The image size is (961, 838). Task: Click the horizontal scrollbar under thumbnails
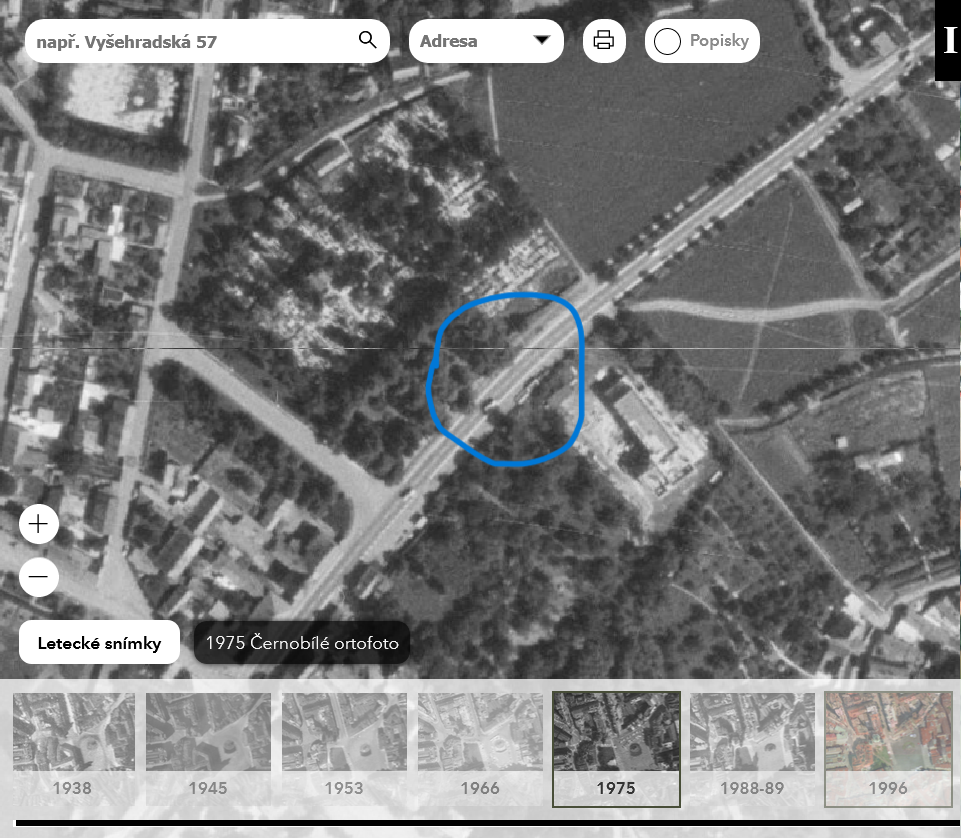click(488, 823)
